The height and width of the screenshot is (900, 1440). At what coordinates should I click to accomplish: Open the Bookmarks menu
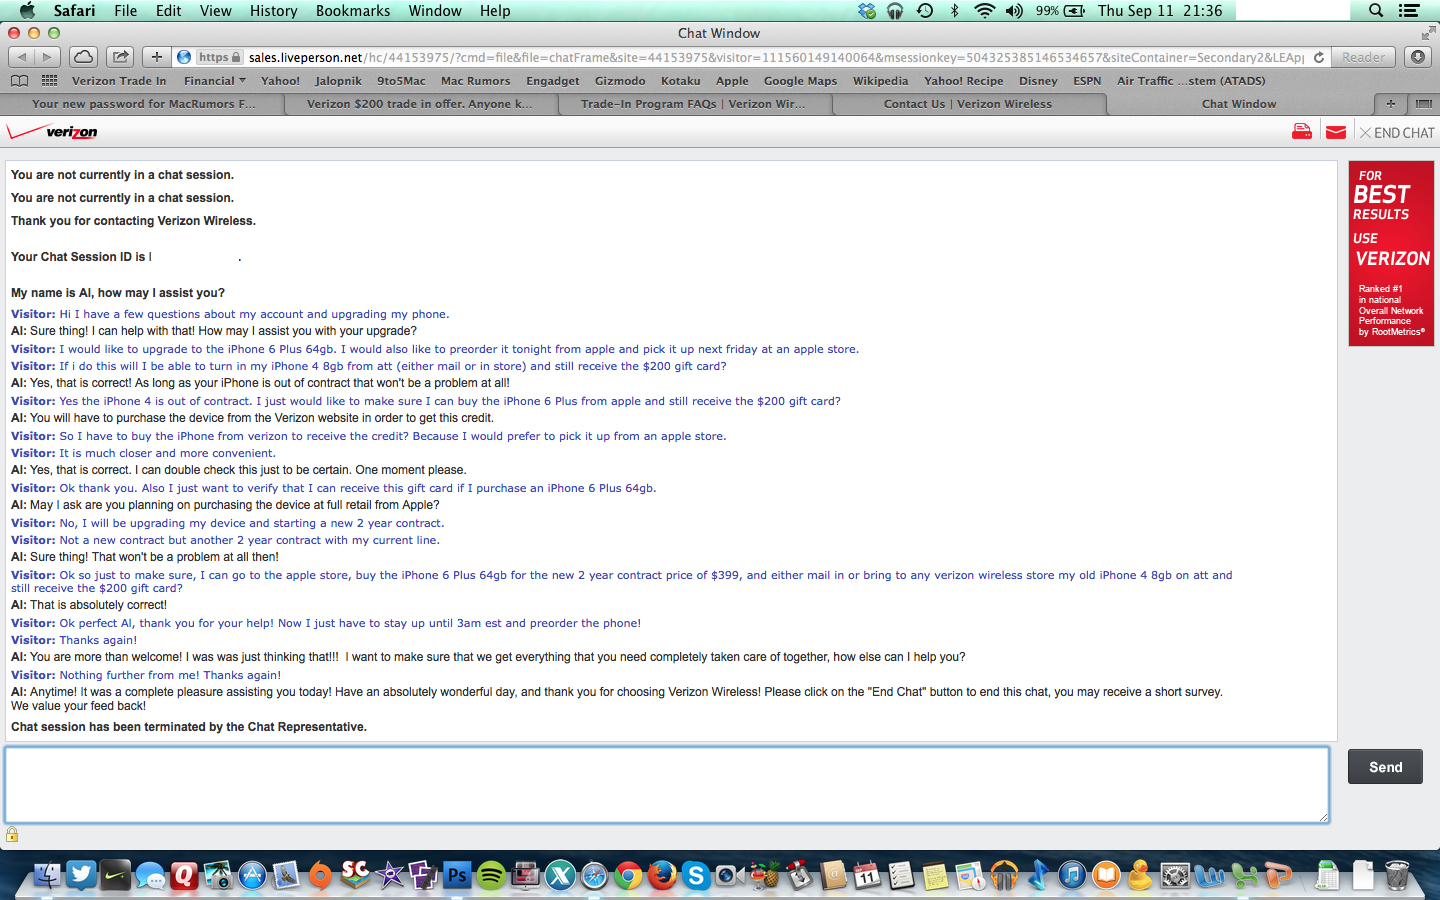tap(353, 11)
